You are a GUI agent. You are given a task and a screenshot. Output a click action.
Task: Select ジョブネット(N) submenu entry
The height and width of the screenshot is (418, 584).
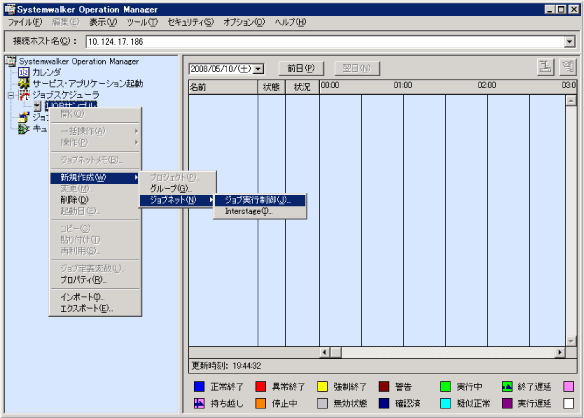click(177, 200)
